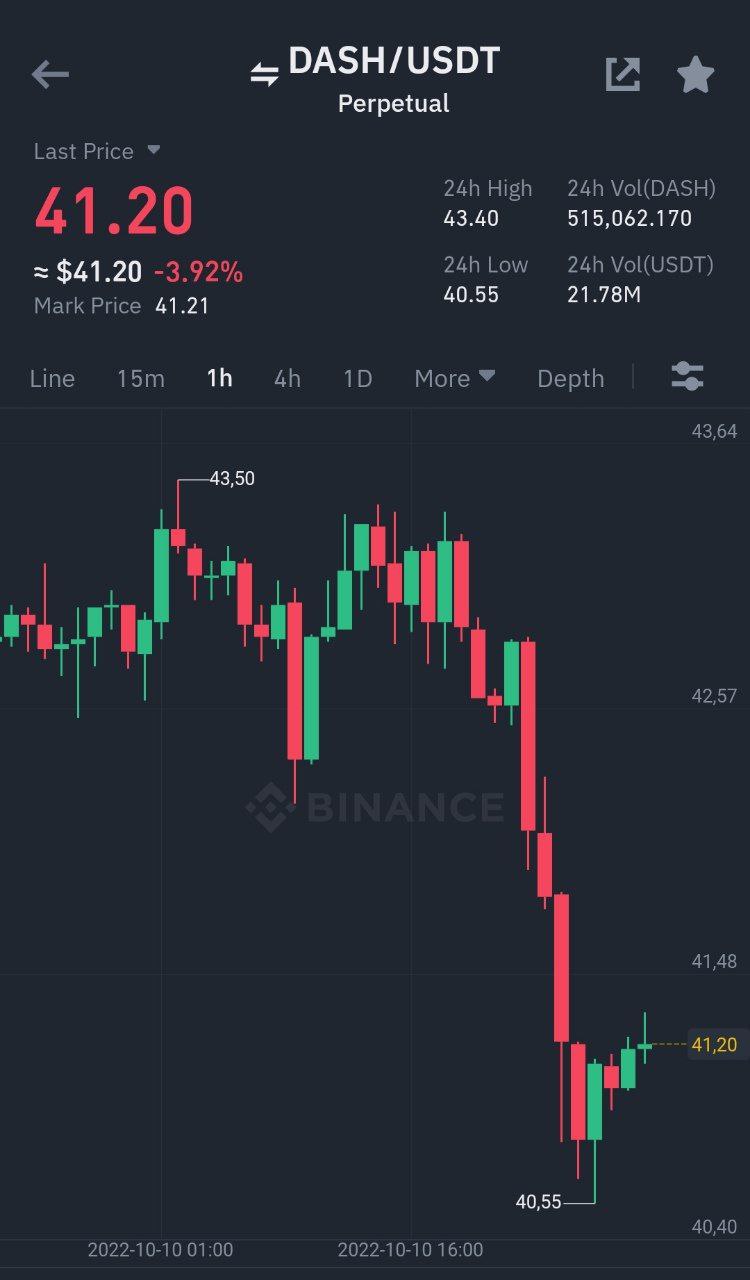The image size is (750, 1280).
Task: Switch to the 4h timeframe
Action: coord(287,378)
